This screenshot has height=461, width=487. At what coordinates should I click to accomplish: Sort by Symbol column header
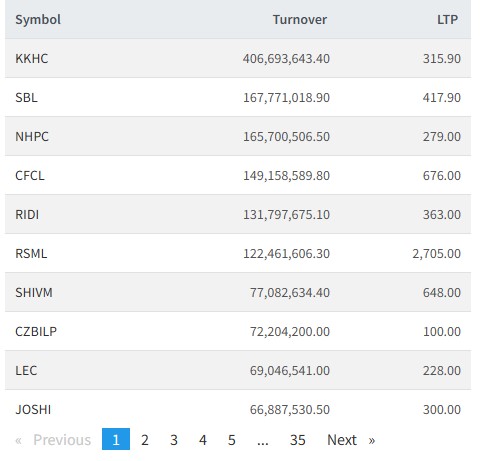pos(38,19)
